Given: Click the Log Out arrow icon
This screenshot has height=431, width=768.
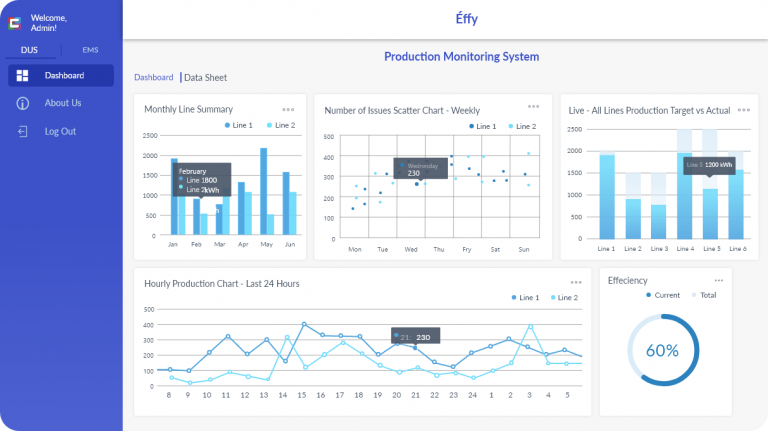Looking at the screenshot, I should point(22,131).
